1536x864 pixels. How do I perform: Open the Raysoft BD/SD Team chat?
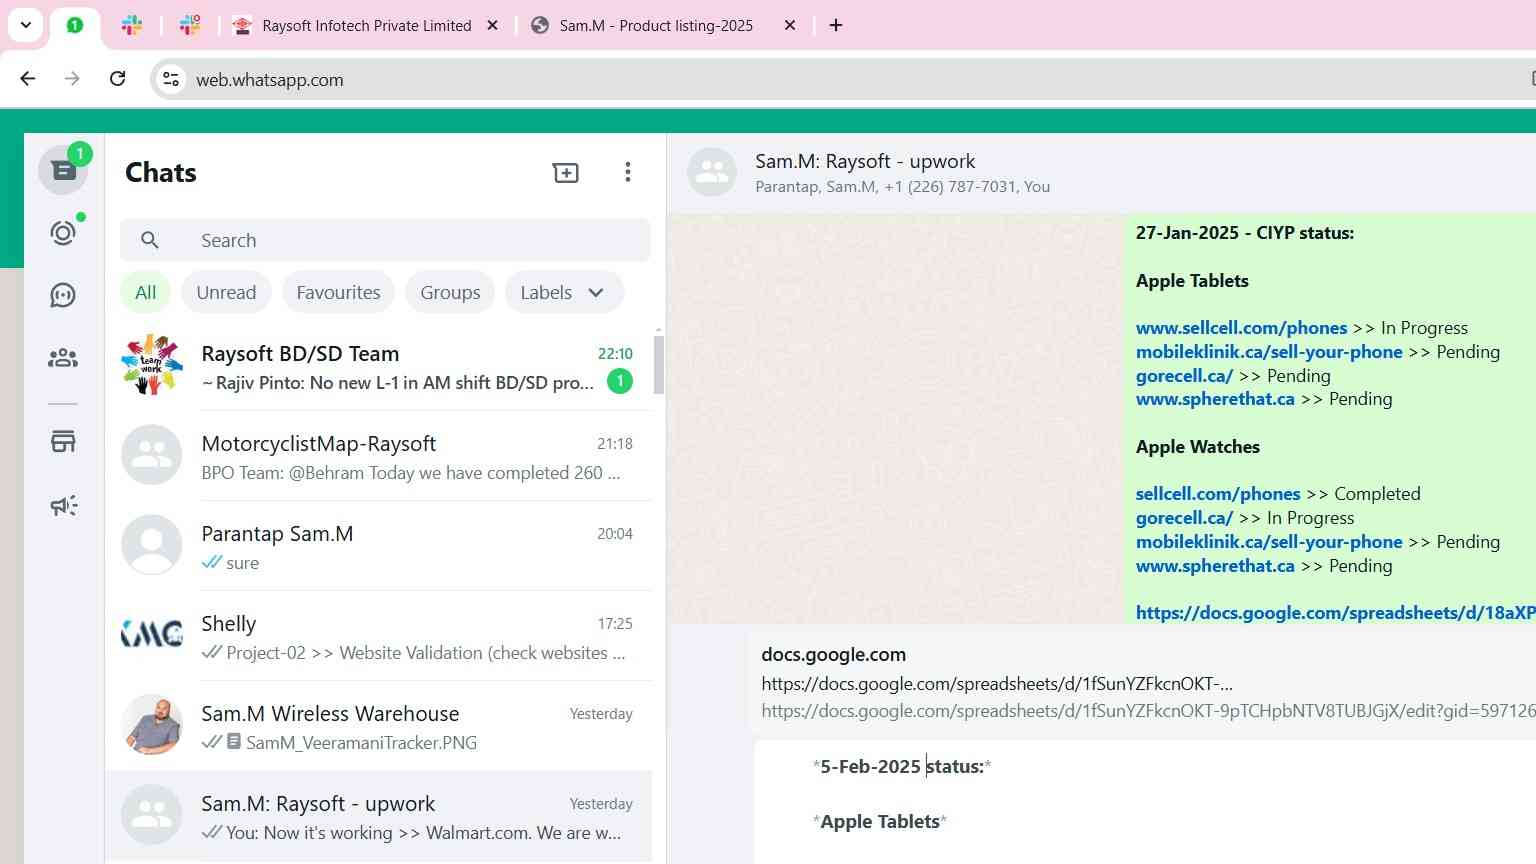click(x=378, y=366)
